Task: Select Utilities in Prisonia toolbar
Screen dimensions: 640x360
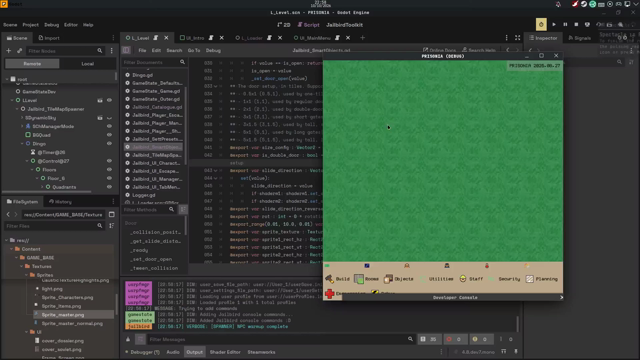Action: point(437,279)
